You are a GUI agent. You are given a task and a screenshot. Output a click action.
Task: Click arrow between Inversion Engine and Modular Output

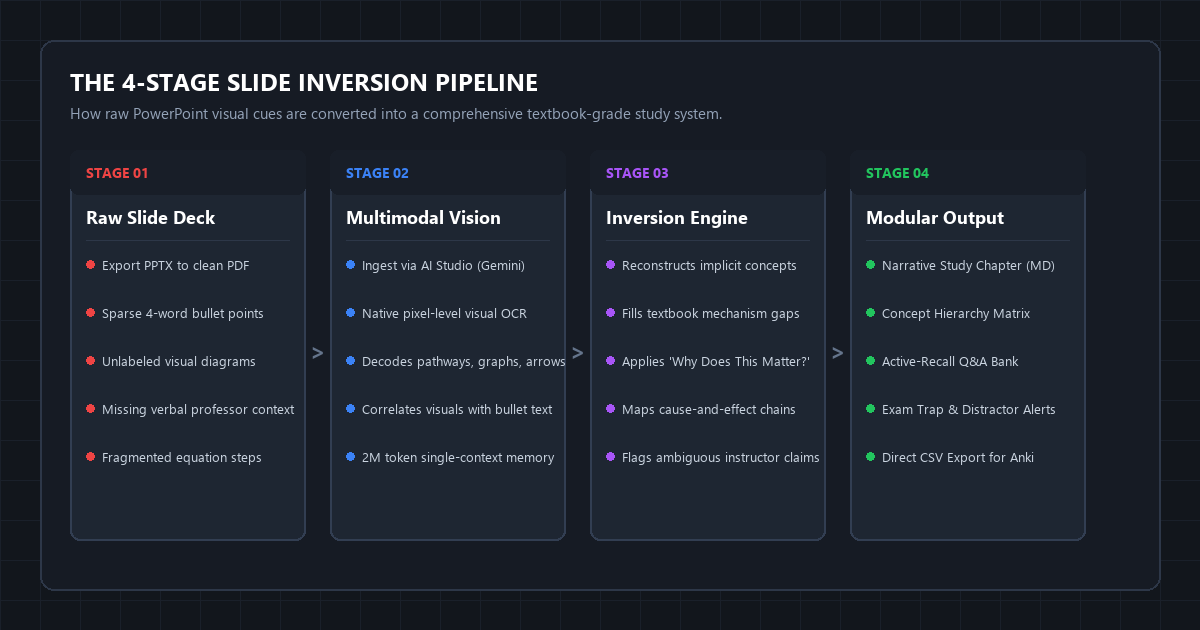coord(838,353)
